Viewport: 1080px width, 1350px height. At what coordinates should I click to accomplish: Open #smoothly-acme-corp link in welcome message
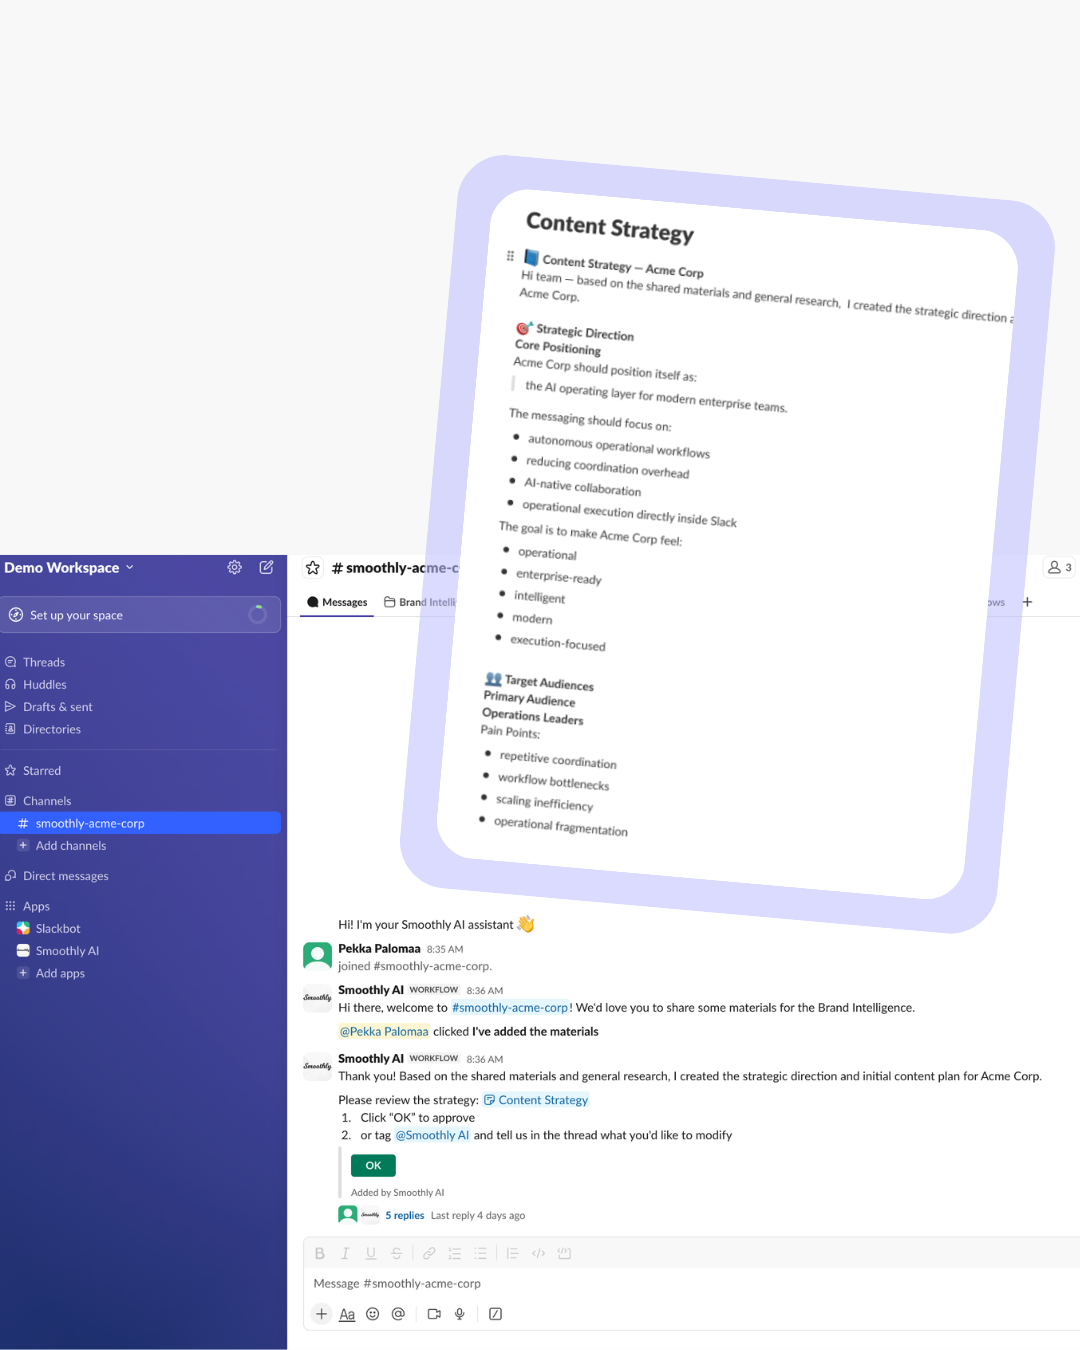tap(510, 1008)
